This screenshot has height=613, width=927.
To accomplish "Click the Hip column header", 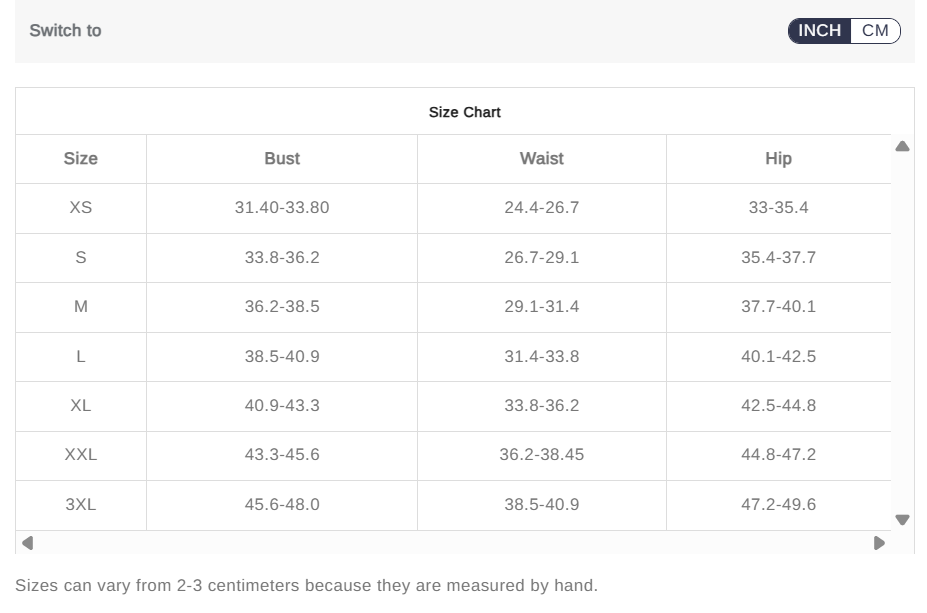I will pos(779,158).
